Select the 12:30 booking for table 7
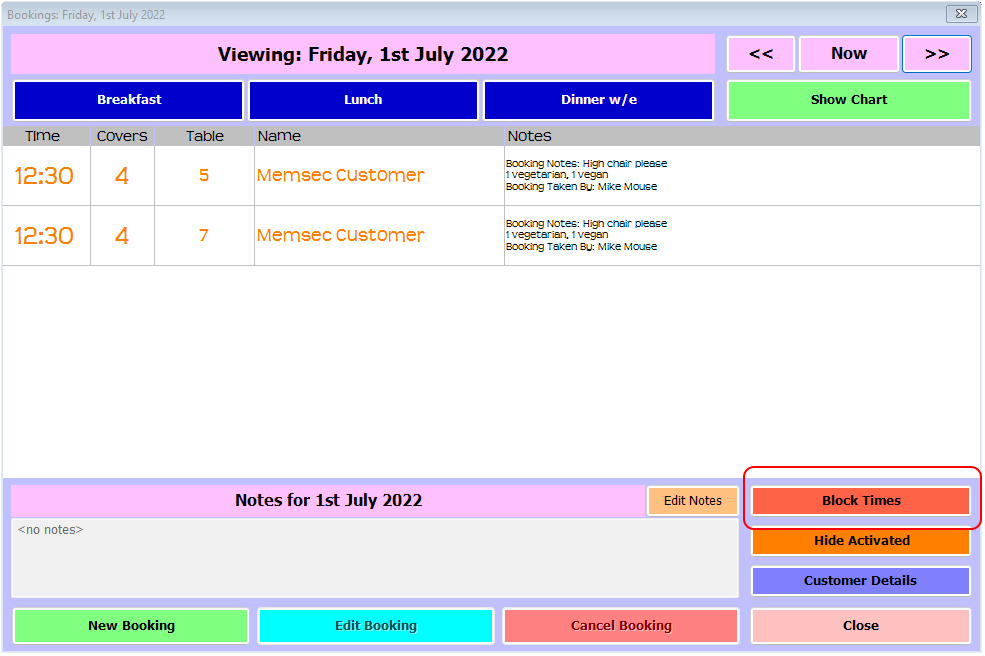Screen dimensions: 985x656 (340, 236)
